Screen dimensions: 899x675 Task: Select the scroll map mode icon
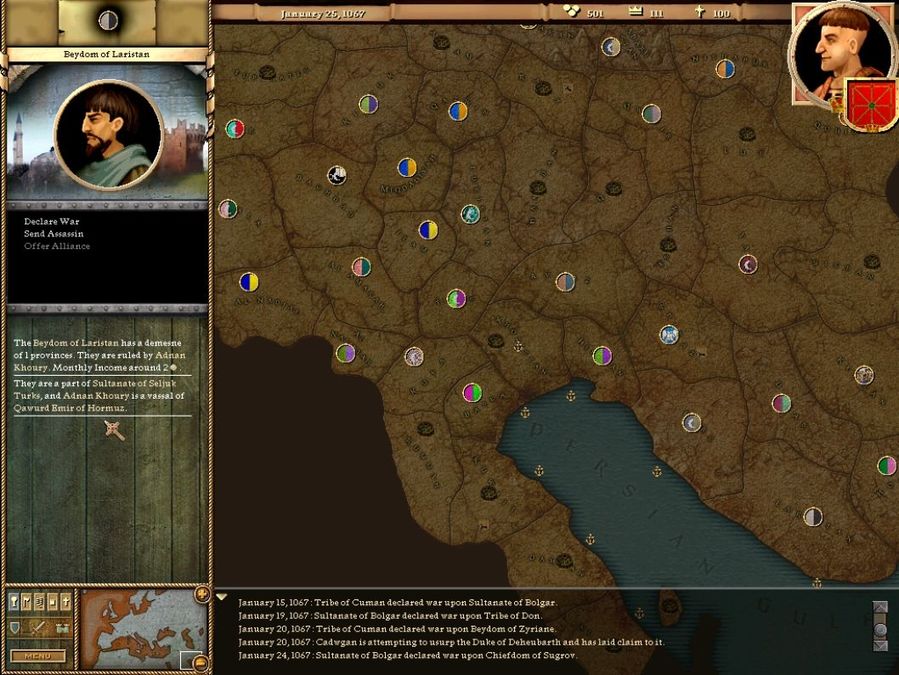coord(40,602)
